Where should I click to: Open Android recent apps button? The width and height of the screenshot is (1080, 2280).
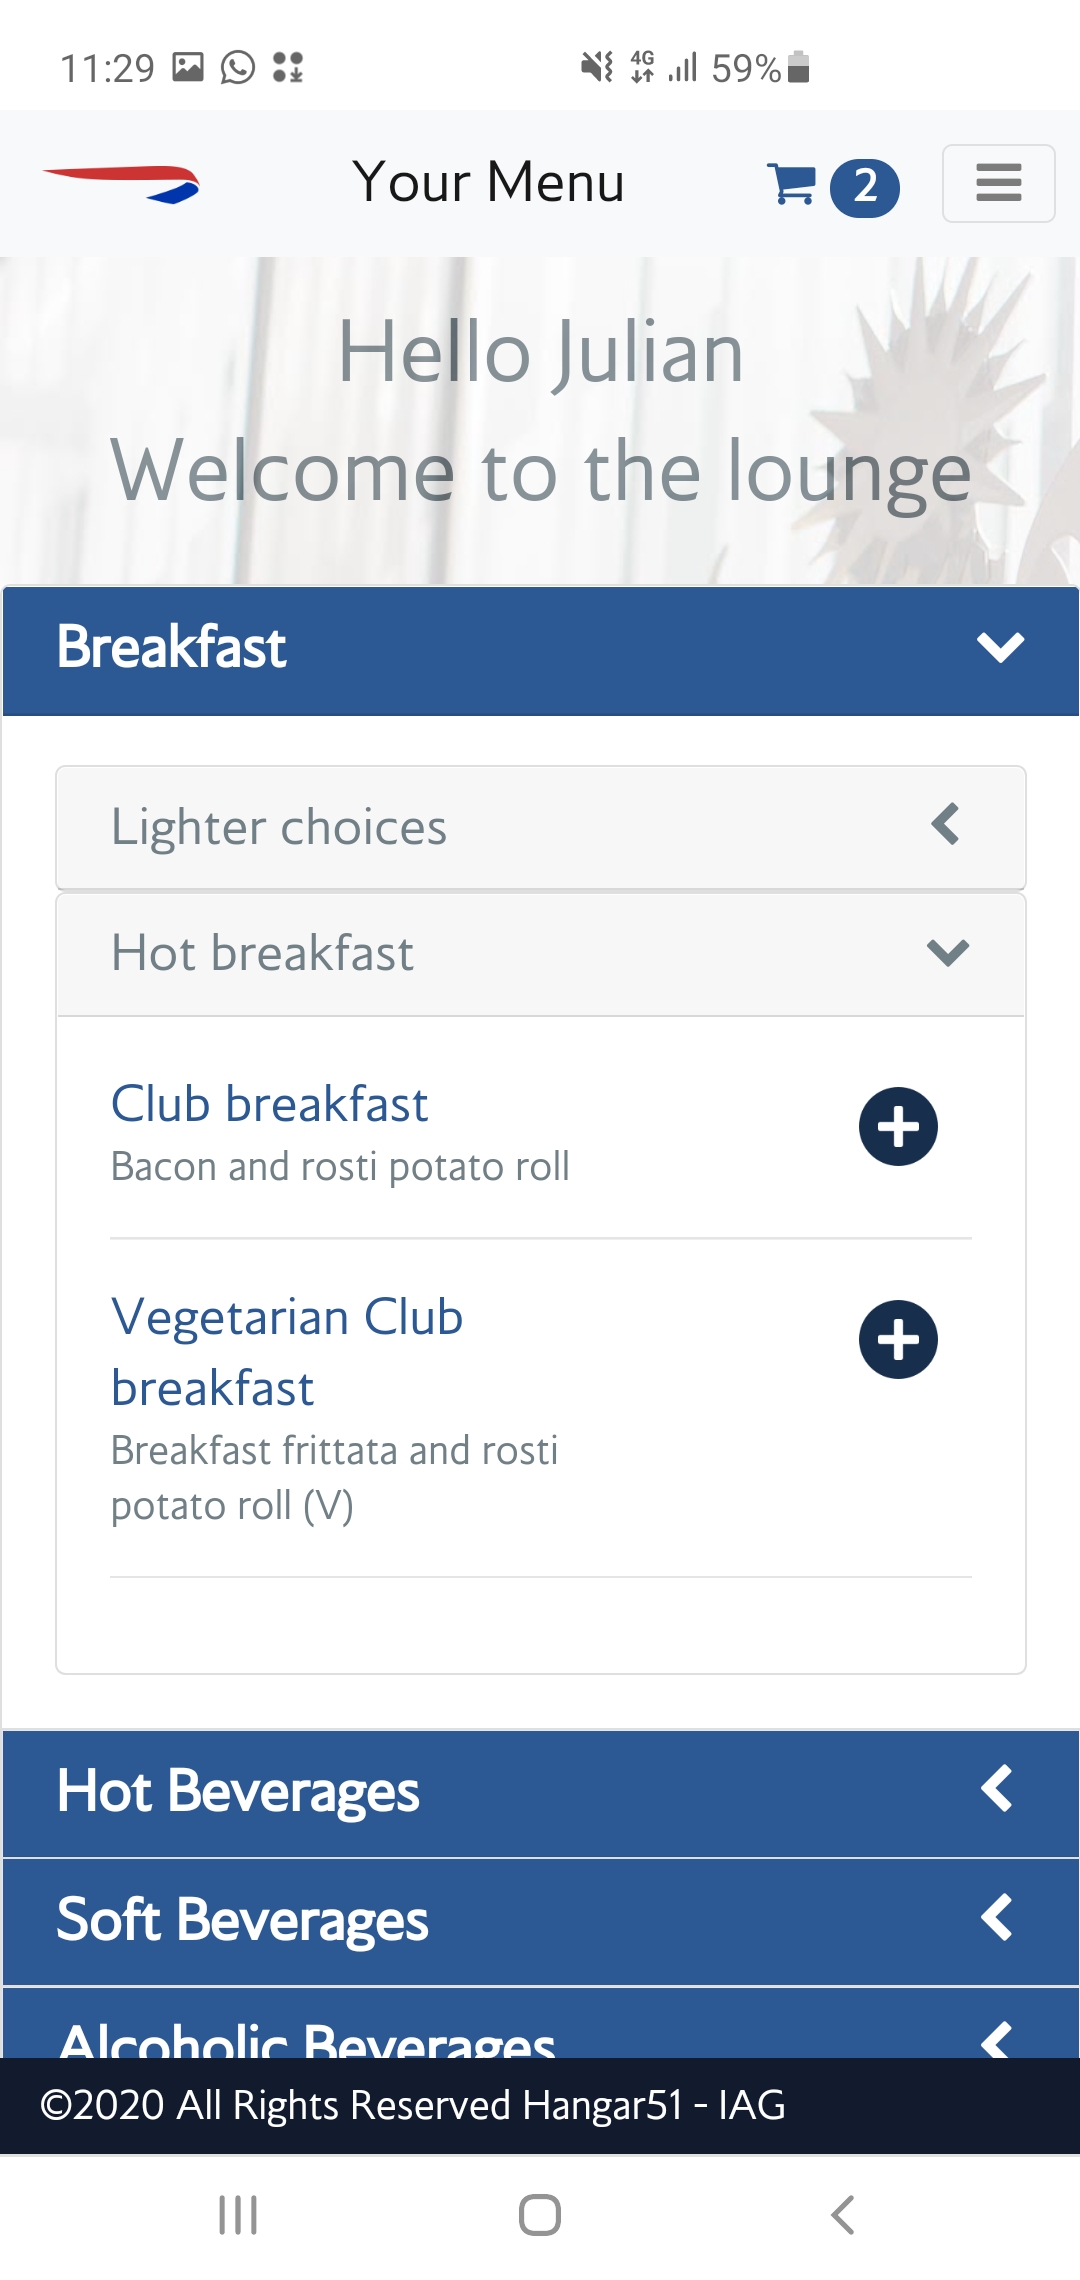pyautogui.click(x=238, y=2214)
